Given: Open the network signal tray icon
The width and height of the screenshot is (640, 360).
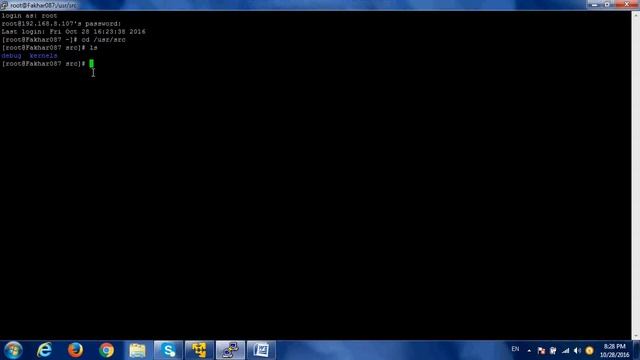Looking at the screenshot, I should tap(565, 351).
